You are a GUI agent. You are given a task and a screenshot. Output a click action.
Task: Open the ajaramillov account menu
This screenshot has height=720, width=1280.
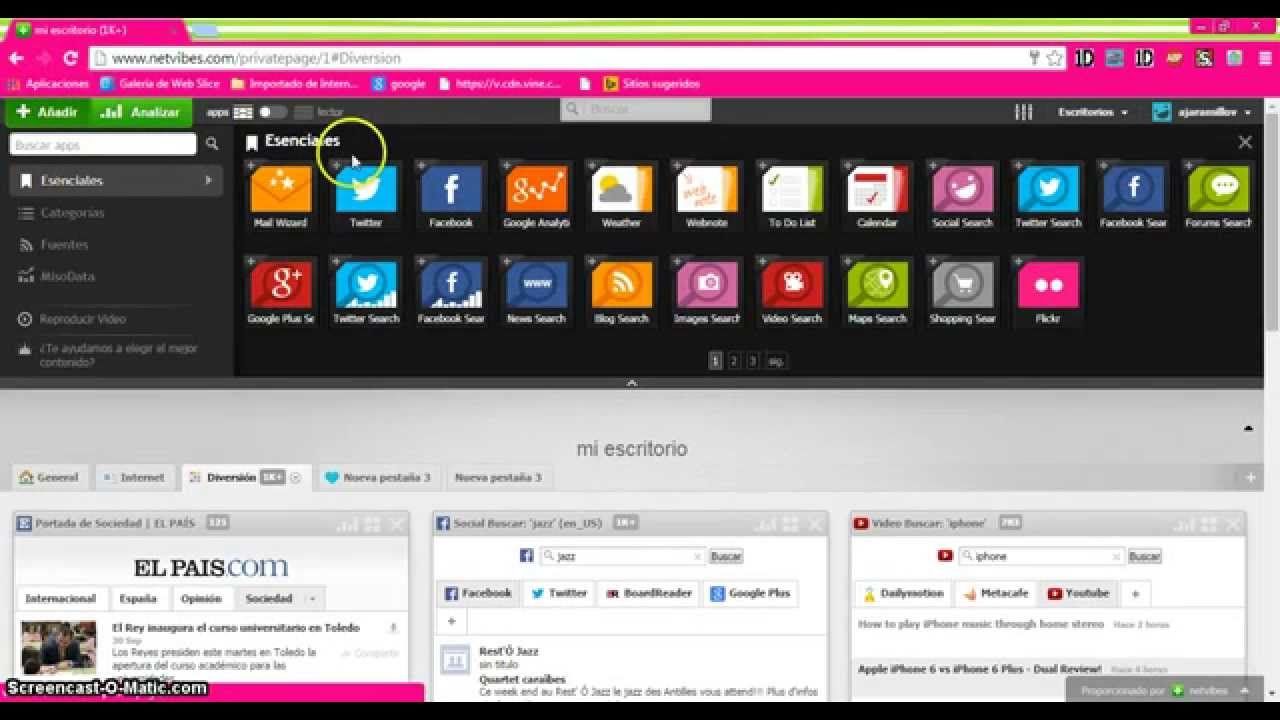1203,112
